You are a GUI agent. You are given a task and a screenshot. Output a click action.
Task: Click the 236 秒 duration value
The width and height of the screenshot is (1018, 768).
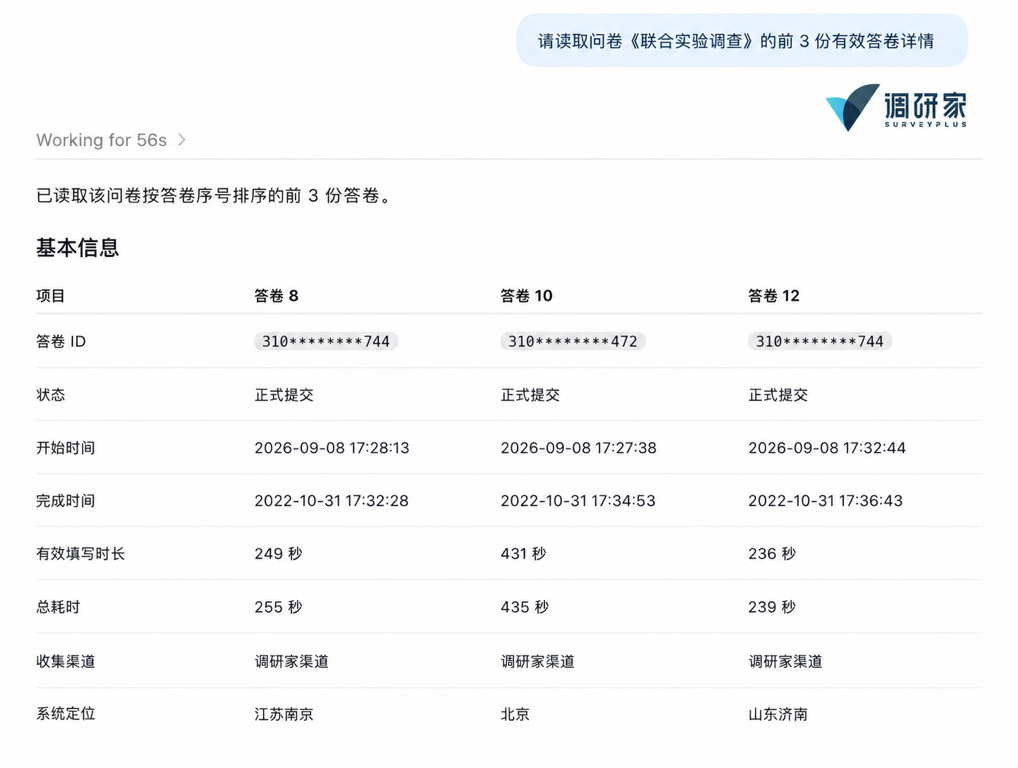tap(773, 554)
